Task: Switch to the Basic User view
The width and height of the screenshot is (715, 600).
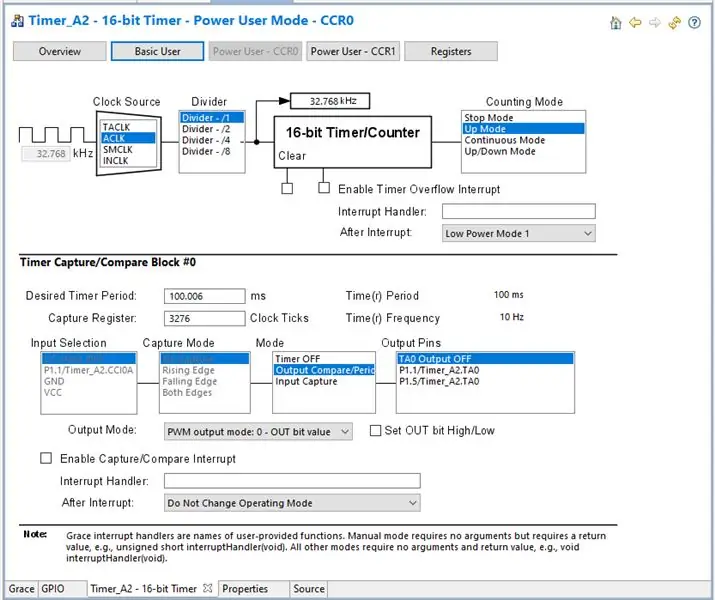Action: [157, 51]
